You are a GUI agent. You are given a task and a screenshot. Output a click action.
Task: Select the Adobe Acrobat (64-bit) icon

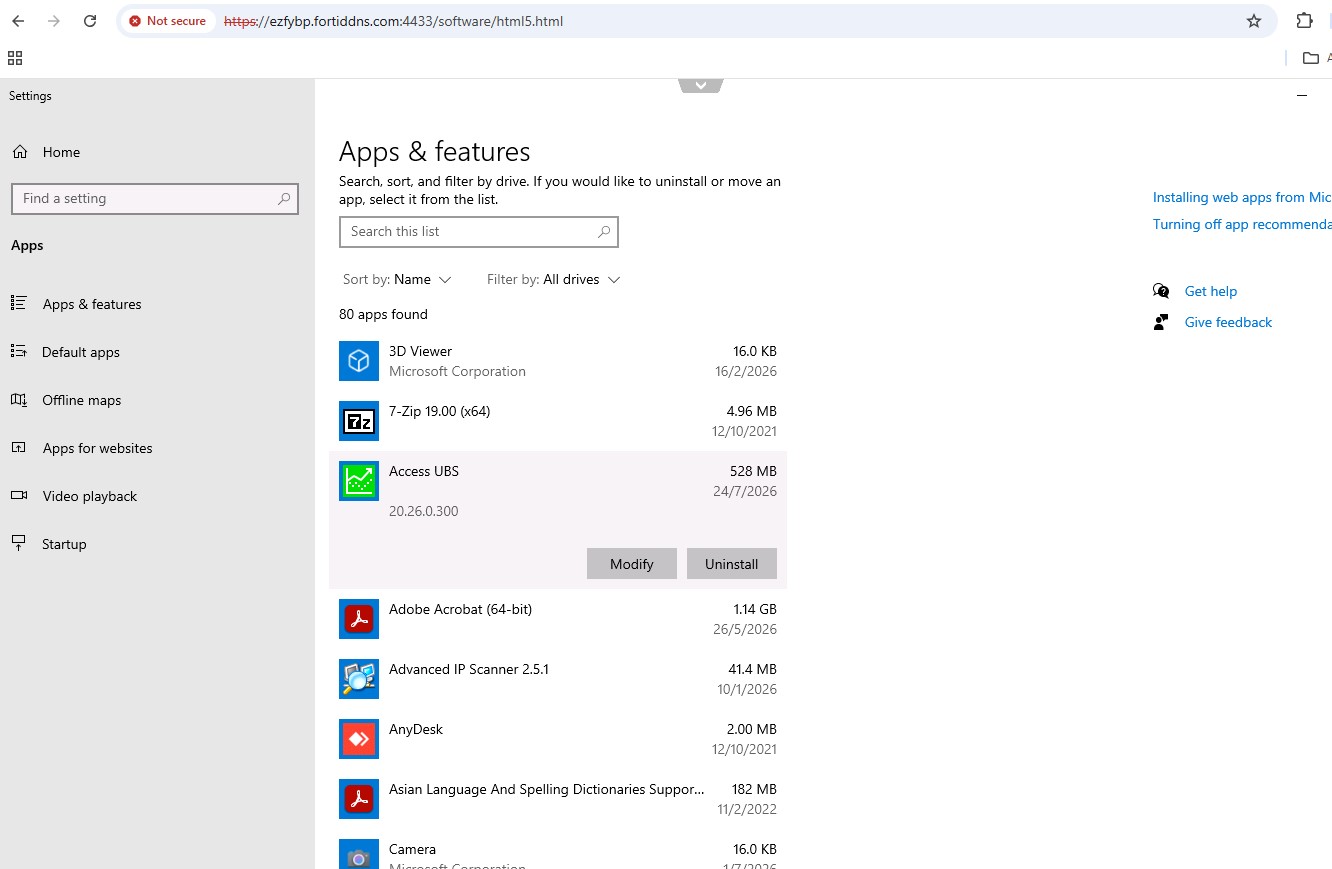(359, 619)
